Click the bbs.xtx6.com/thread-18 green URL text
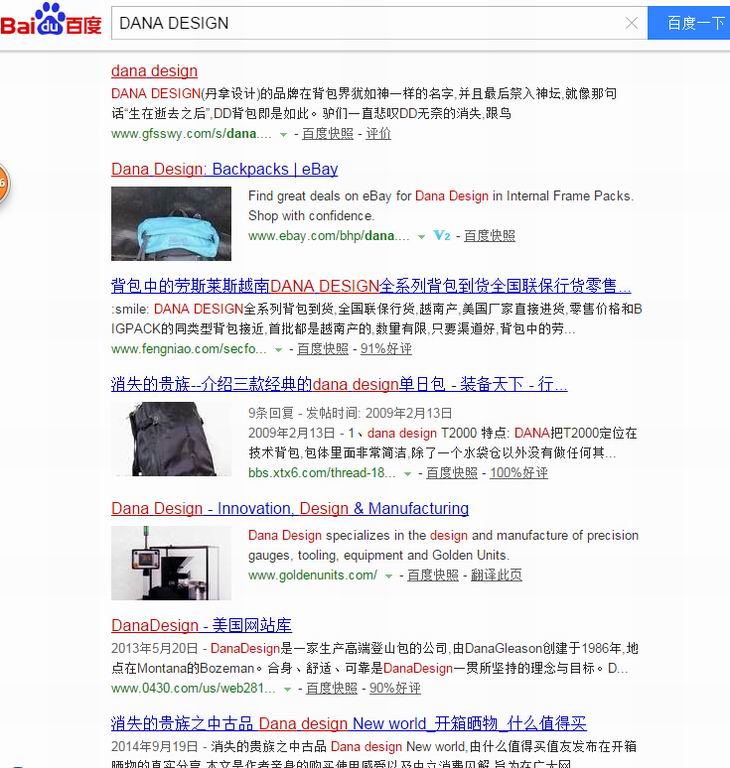Image resolution: width=730 pixels, height=768 pixels. pos(322,473)
